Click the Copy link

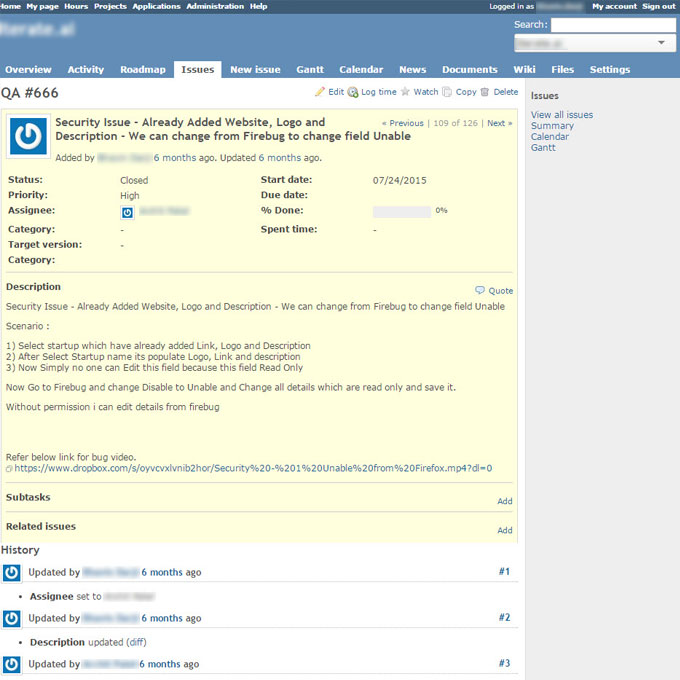coord(466,92)
